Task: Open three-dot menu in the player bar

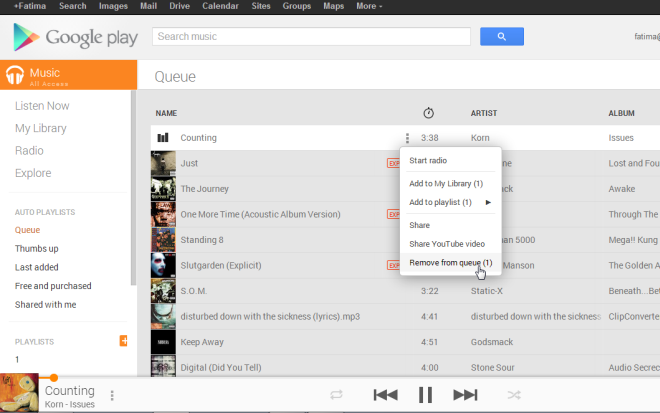Action: click(x=112, y=395)
